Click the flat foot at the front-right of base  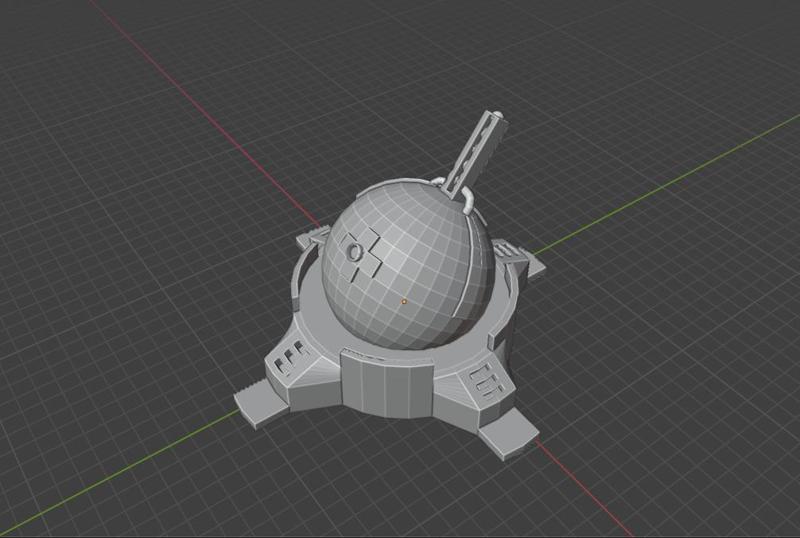click(508, 433)
